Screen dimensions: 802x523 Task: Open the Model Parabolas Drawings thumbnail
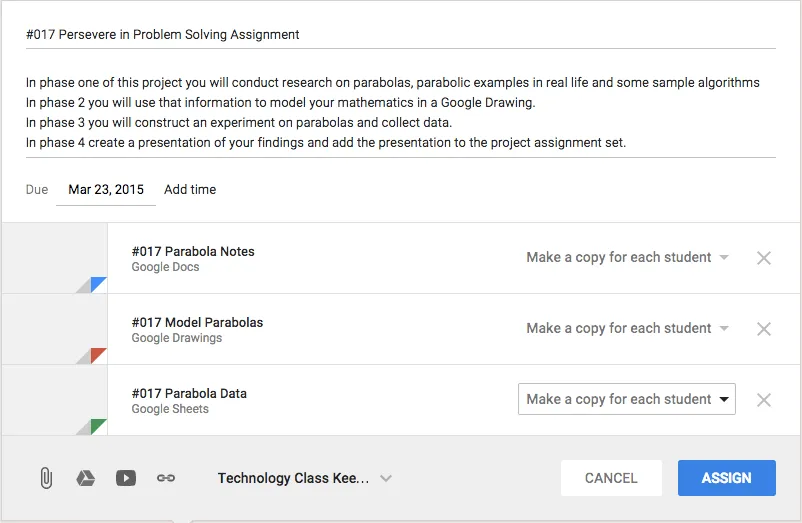point(55,329)
